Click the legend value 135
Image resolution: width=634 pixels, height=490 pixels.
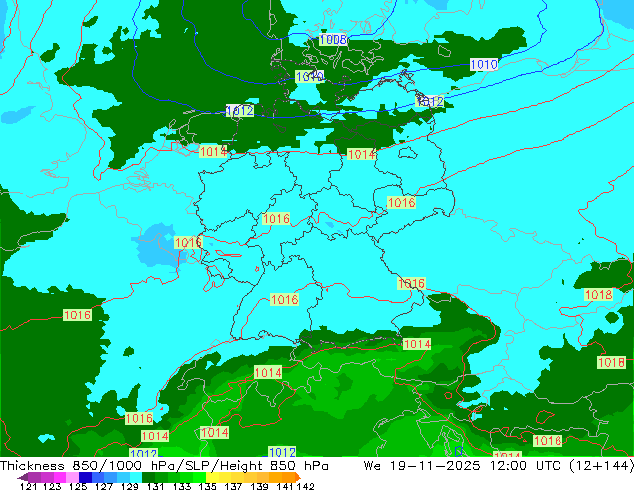pyautogui.click(x=207, y=486)
